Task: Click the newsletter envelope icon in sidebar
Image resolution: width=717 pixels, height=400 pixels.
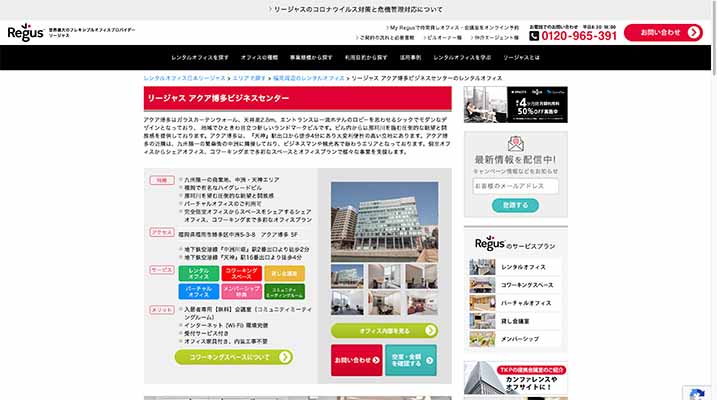Action: (516, 144)
